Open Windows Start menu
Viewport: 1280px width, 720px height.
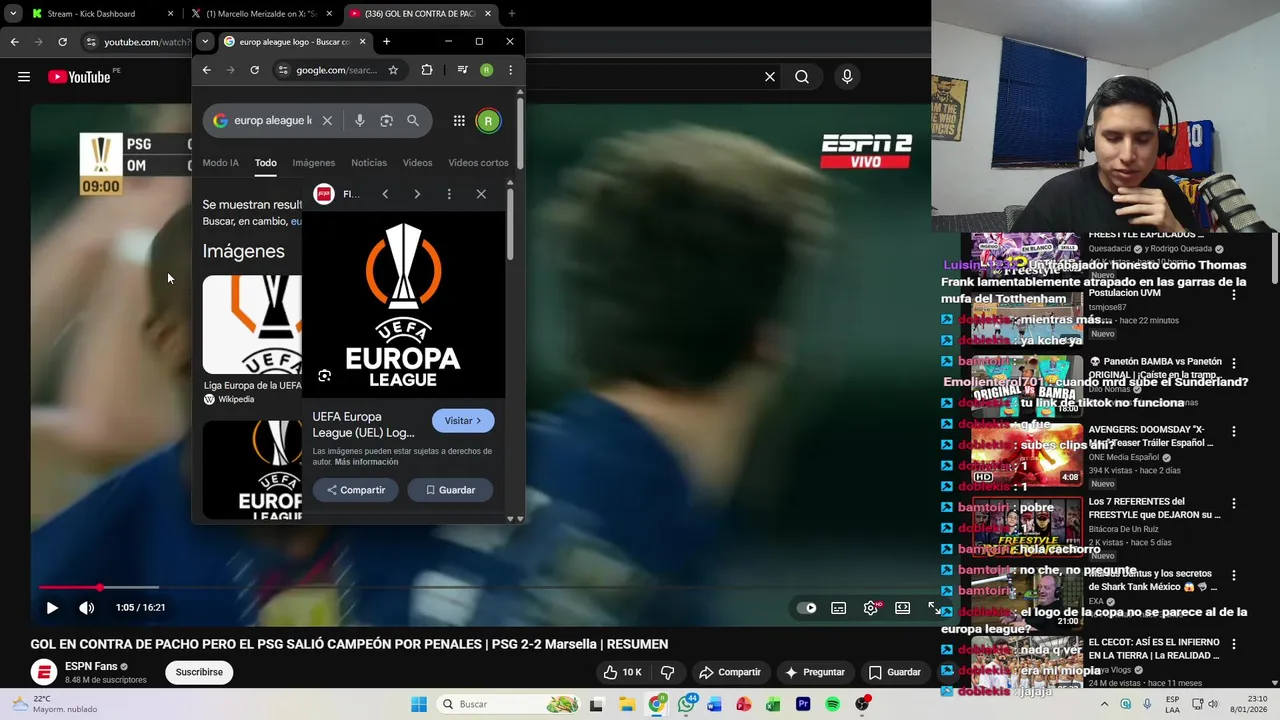(418, 704)
